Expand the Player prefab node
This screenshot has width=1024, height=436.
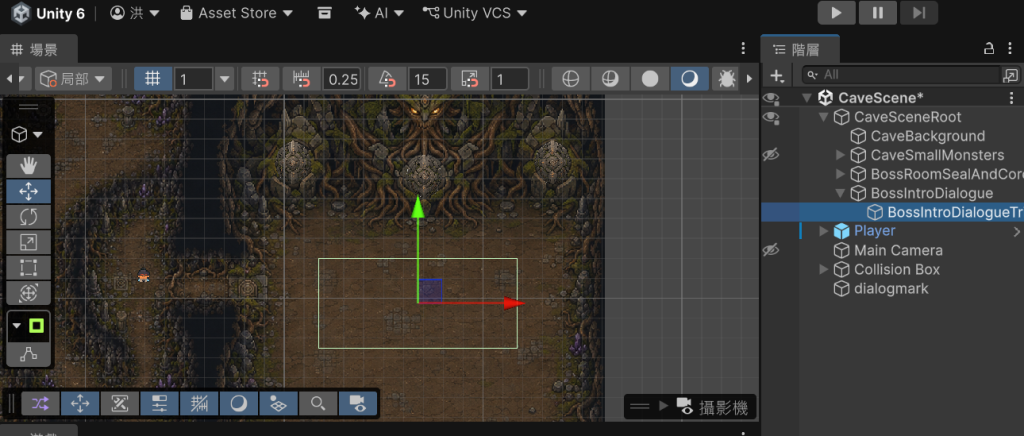pos(824,231)
